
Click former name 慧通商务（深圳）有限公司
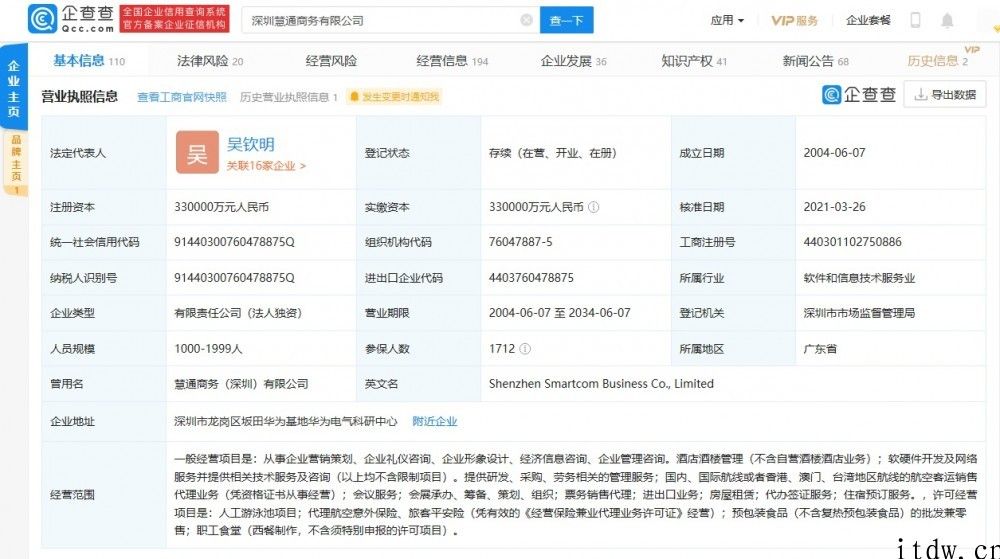pyautogui.click(x=241, y=384)
